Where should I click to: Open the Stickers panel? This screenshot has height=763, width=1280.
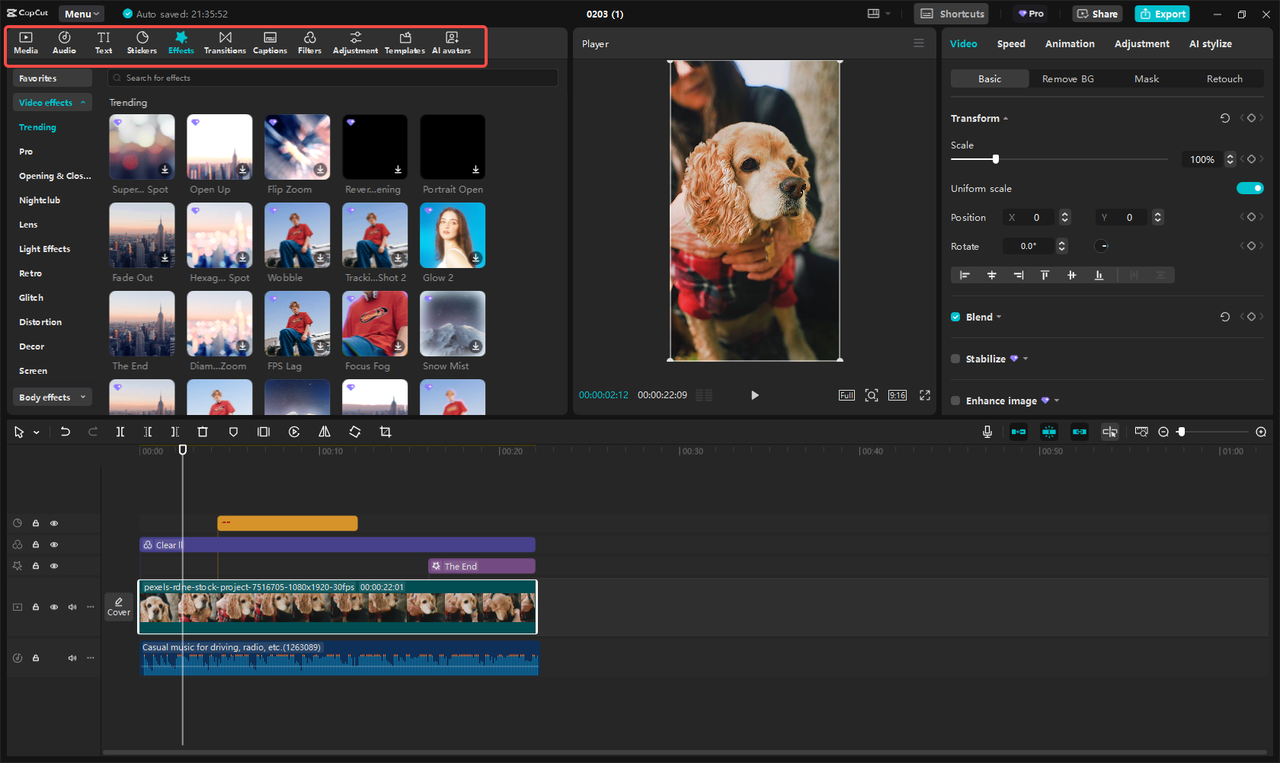[x=141, y=43]
